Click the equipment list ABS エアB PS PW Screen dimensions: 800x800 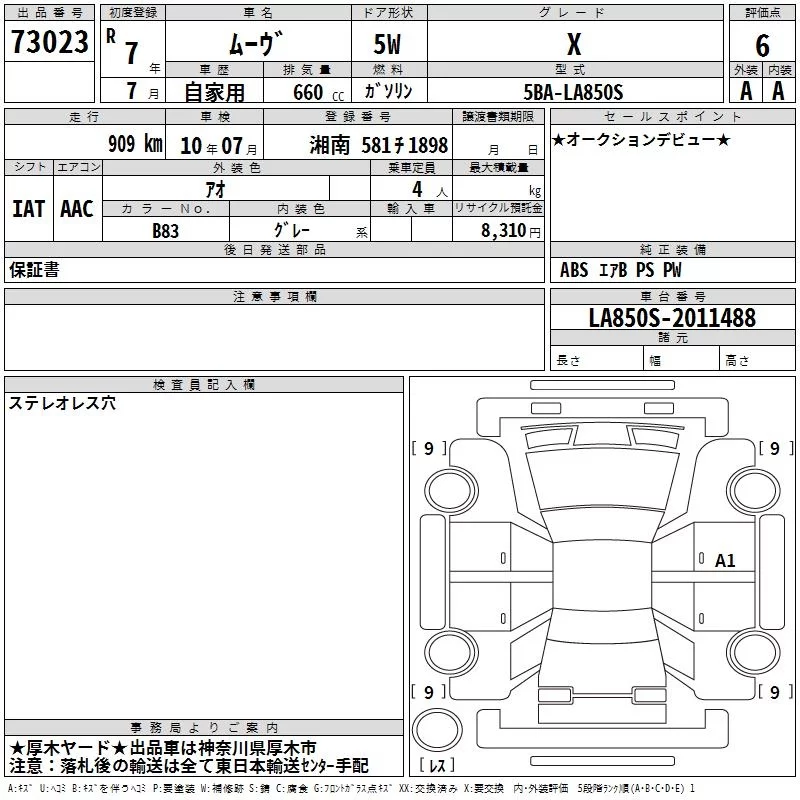pyautogui.click(x=620, y=270)
